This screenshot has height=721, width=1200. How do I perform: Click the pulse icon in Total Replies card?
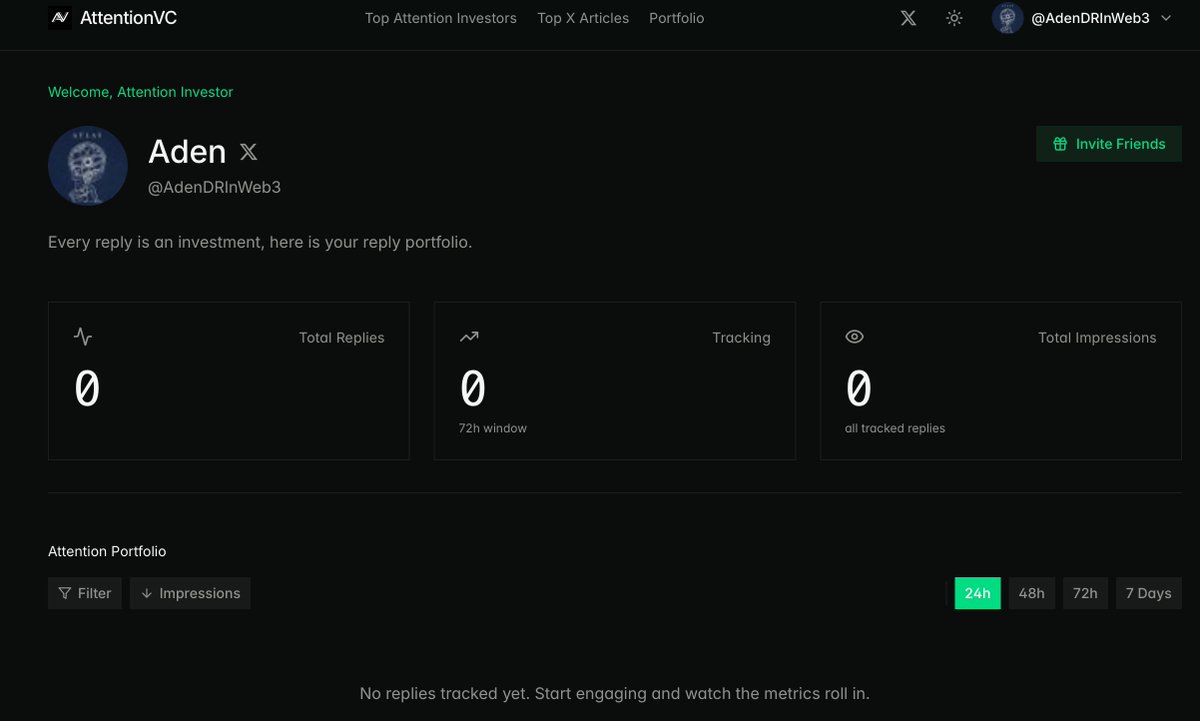pos(83,337)
